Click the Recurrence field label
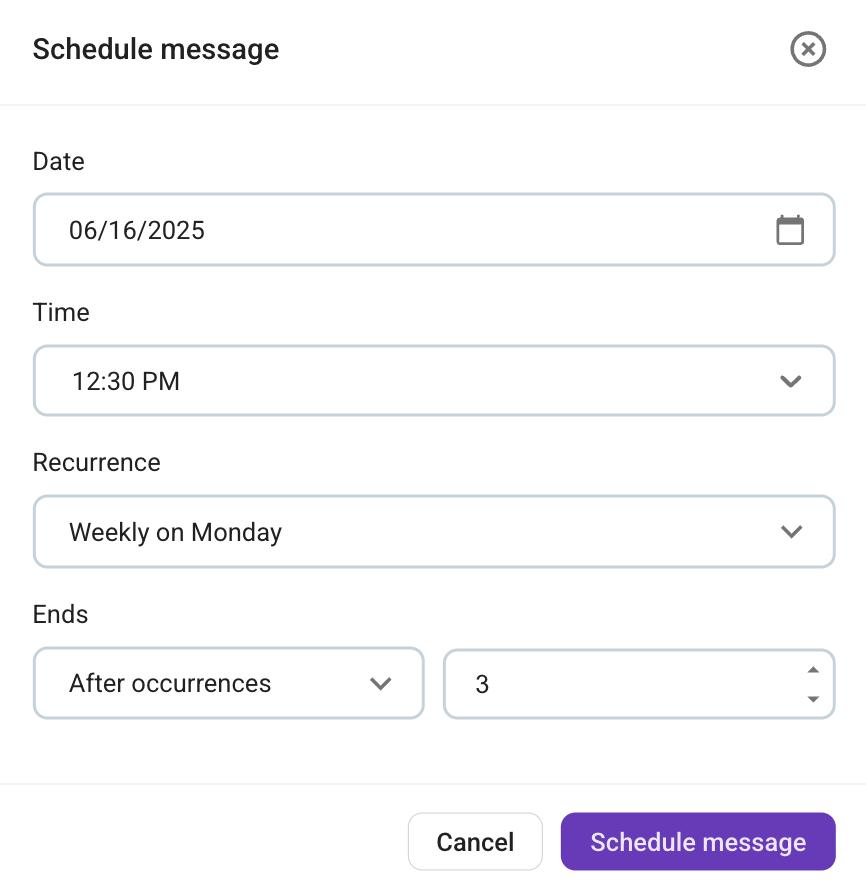The height and width of the screenshot is (894, 866). coord(96,462)
